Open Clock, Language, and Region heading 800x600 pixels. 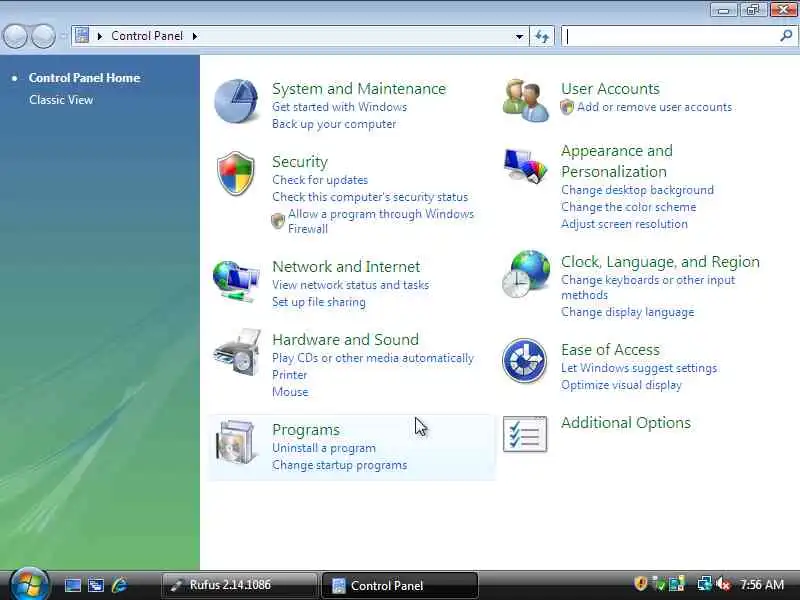pos(661,262)
